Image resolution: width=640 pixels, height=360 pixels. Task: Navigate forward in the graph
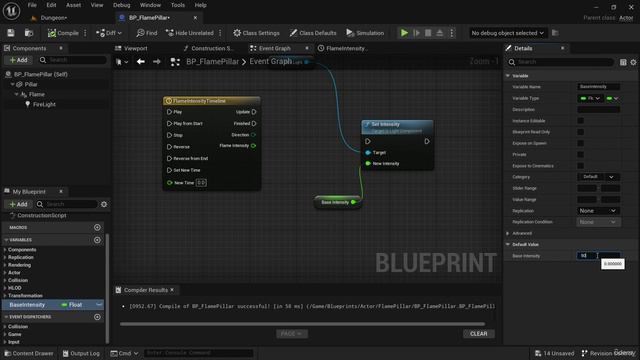pyautogui.click(x=157, y=62)
